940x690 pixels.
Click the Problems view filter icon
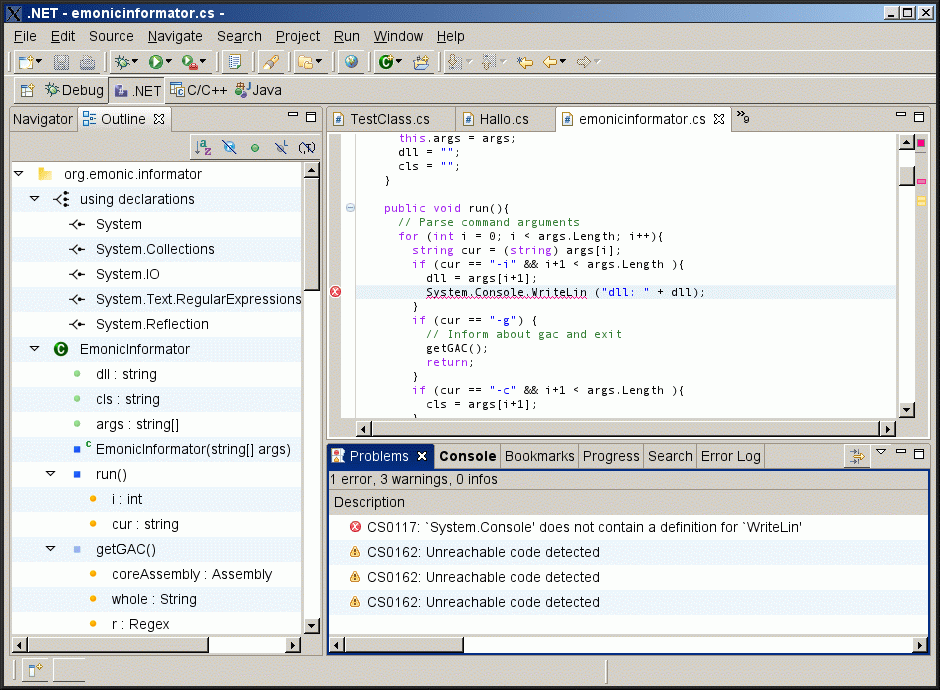tap(856, 456)
